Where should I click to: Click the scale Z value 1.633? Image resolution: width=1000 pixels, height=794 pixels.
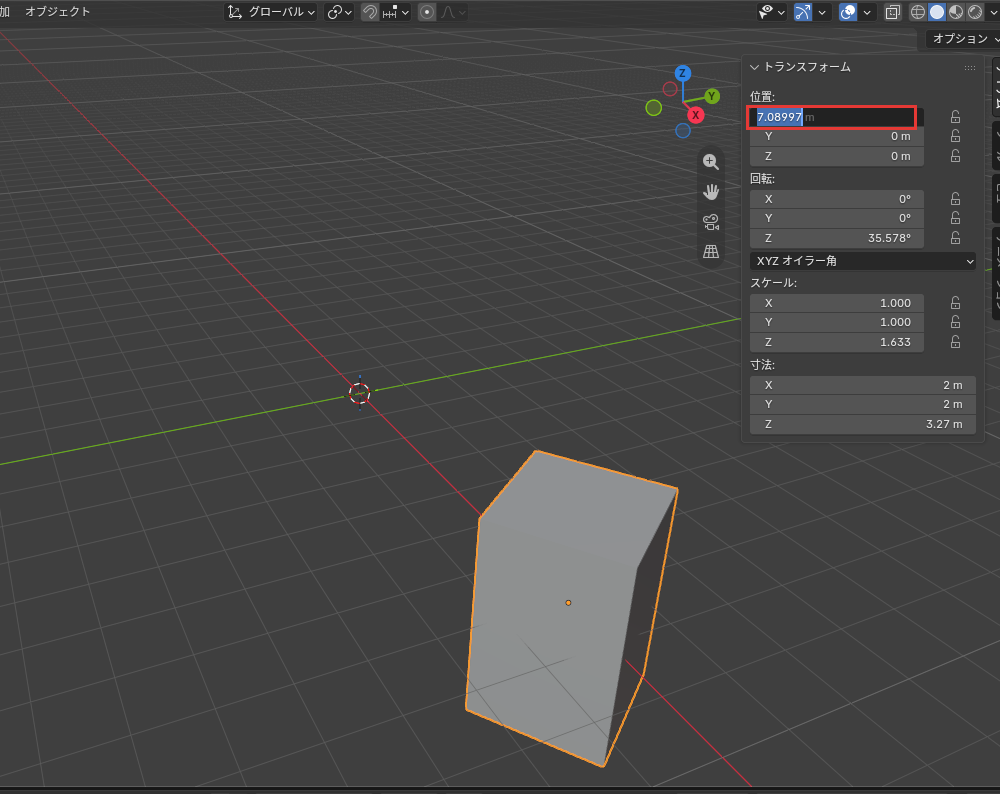tap(837, 342)
